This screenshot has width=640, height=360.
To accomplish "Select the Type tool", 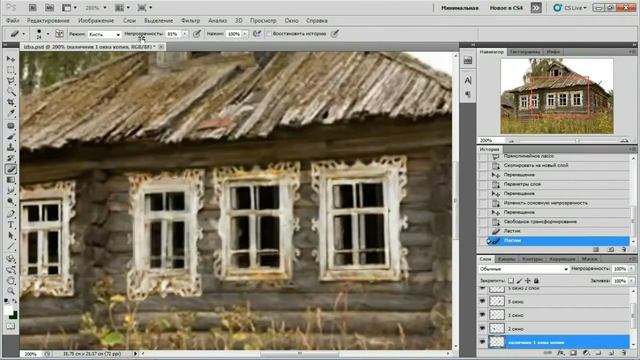I will click(11, 225).
